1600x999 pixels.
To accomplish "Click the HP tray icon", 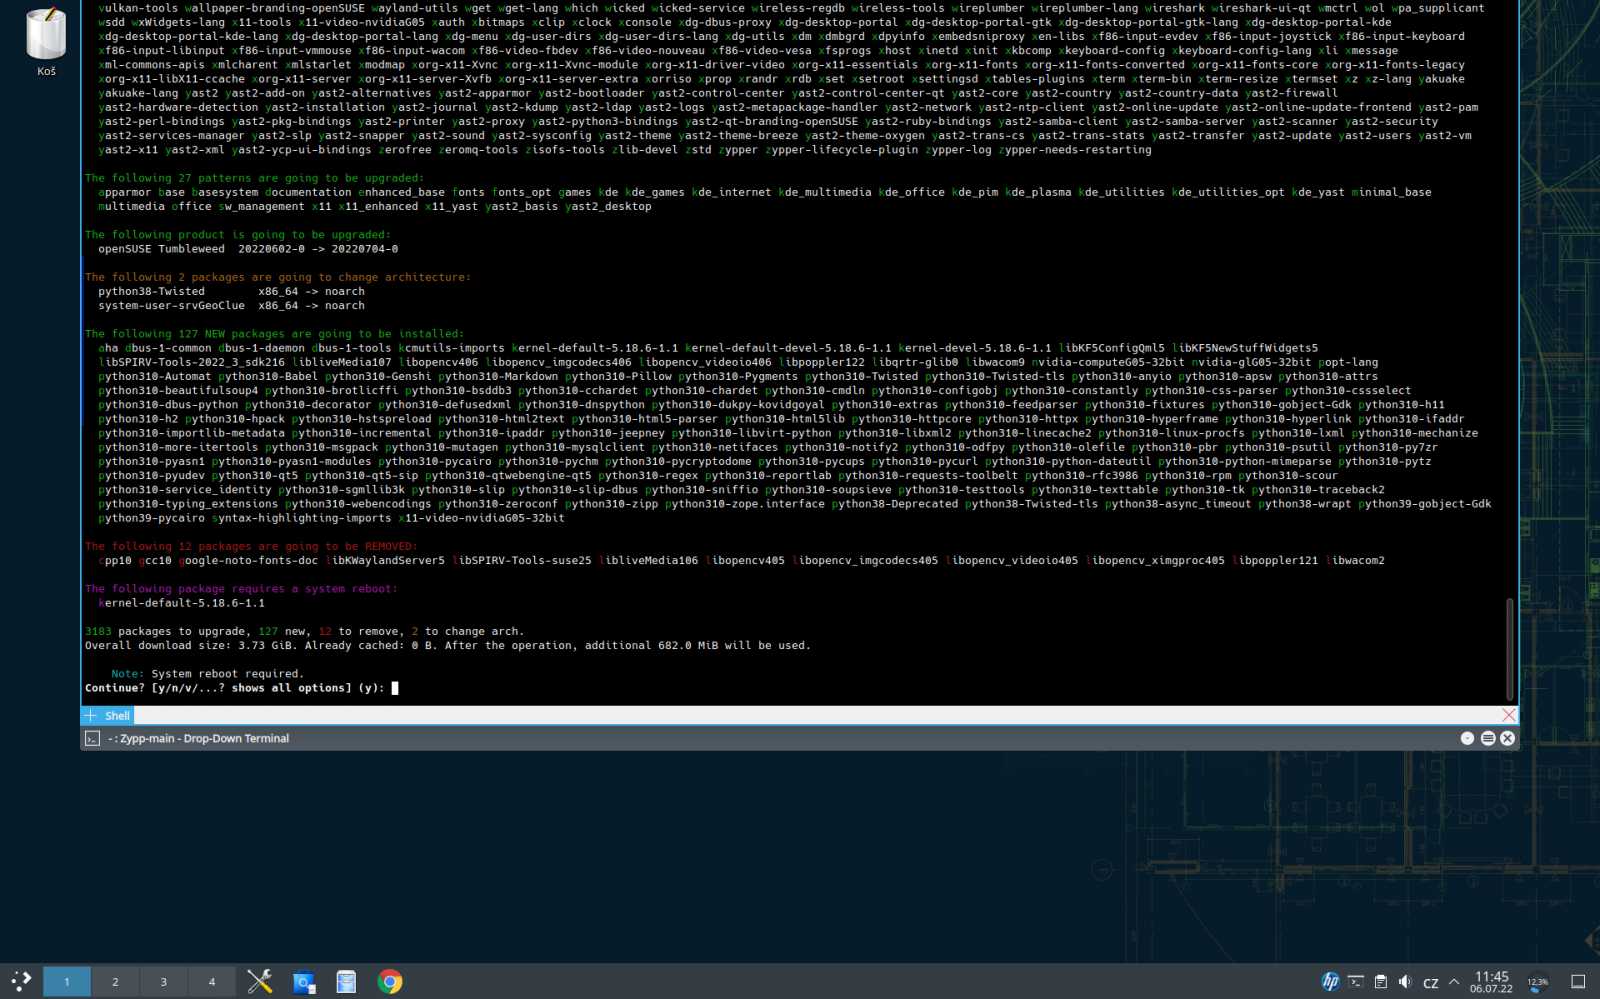I will point(1330,982).
